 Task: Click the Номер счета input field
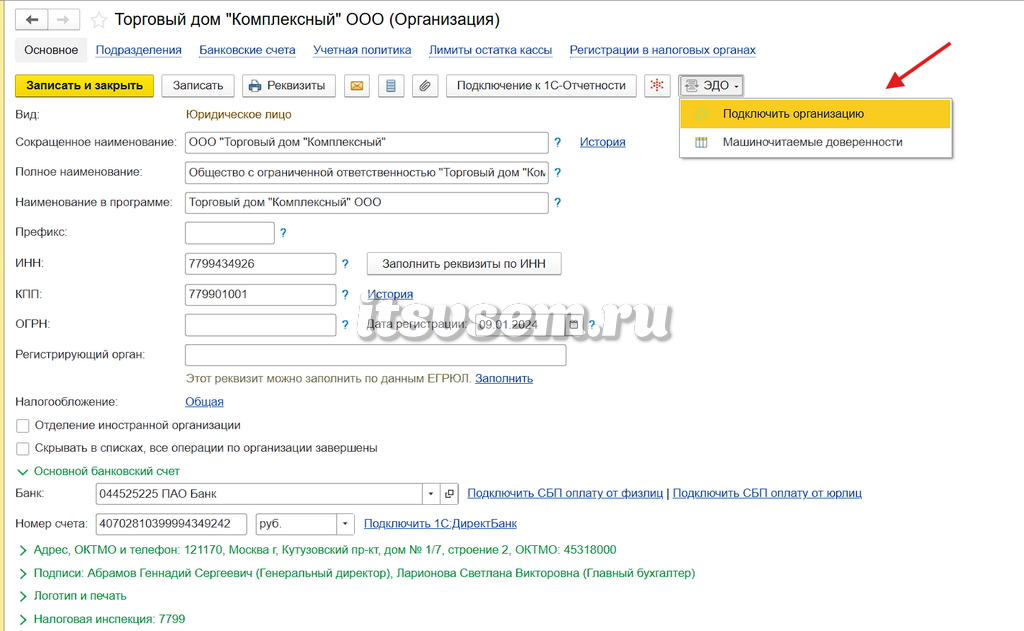(172, 524)
